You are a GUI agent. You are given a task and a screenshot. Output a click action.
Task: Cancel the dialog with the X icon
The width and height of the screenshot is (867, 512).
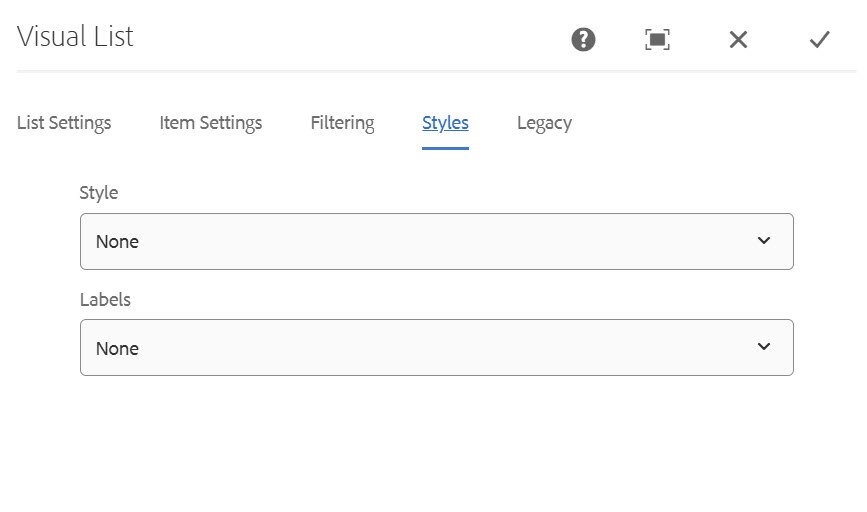click(738, 40)
